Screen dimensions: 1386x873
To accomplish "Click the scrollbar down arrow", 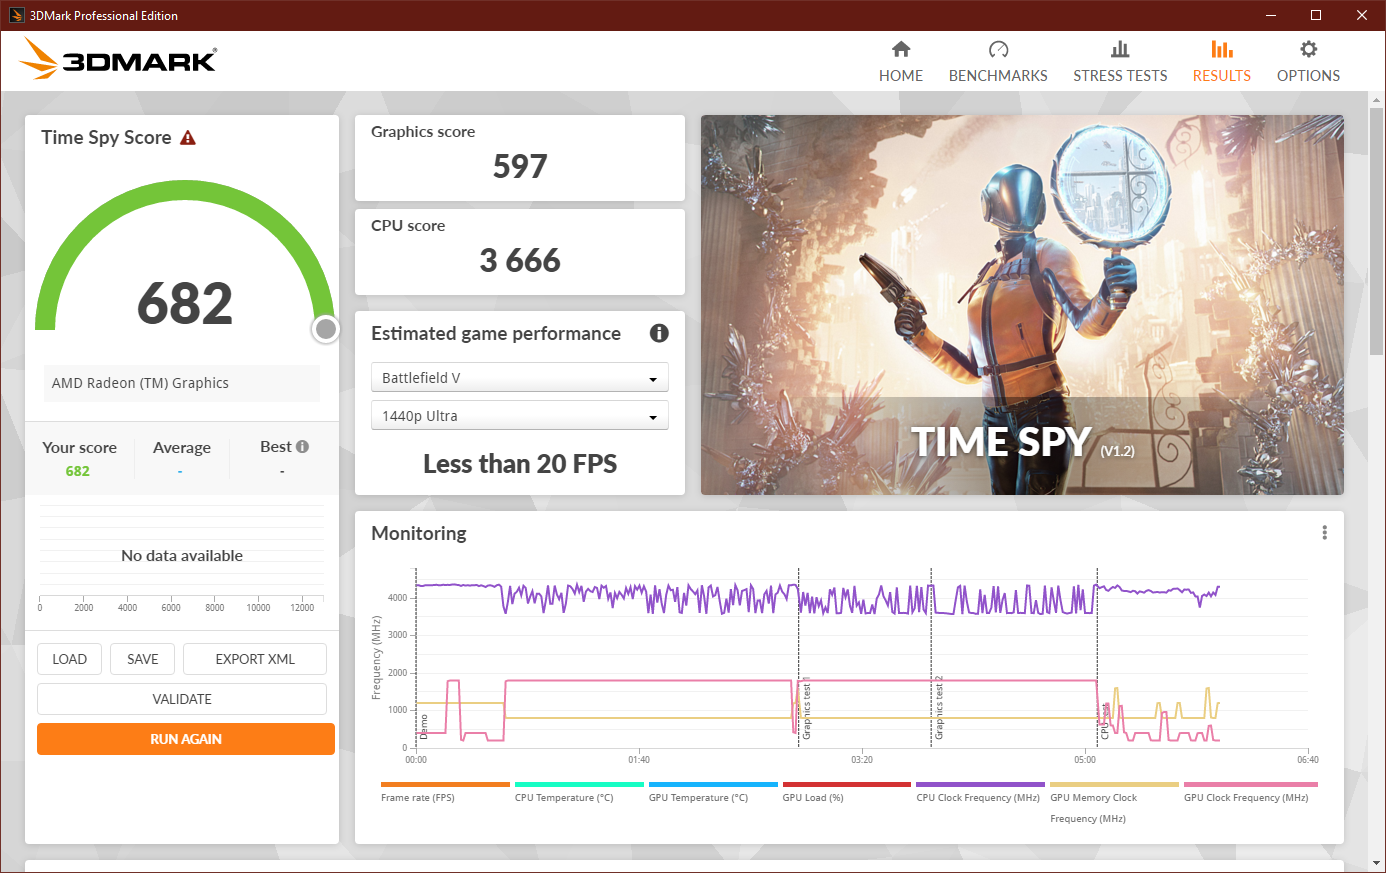I will coord(1377,863).
